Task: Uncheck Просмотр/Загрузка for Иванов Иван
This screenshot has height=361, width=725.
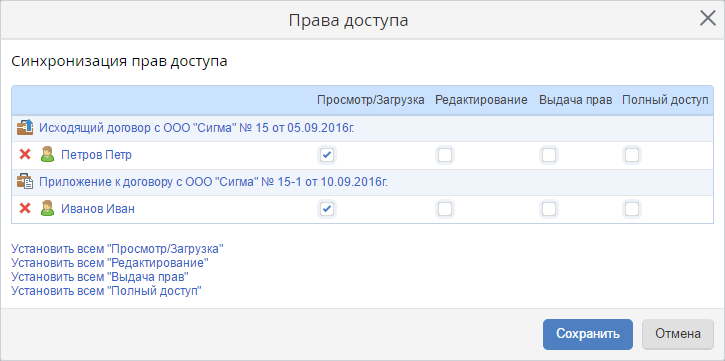Action: pos(327,209)
